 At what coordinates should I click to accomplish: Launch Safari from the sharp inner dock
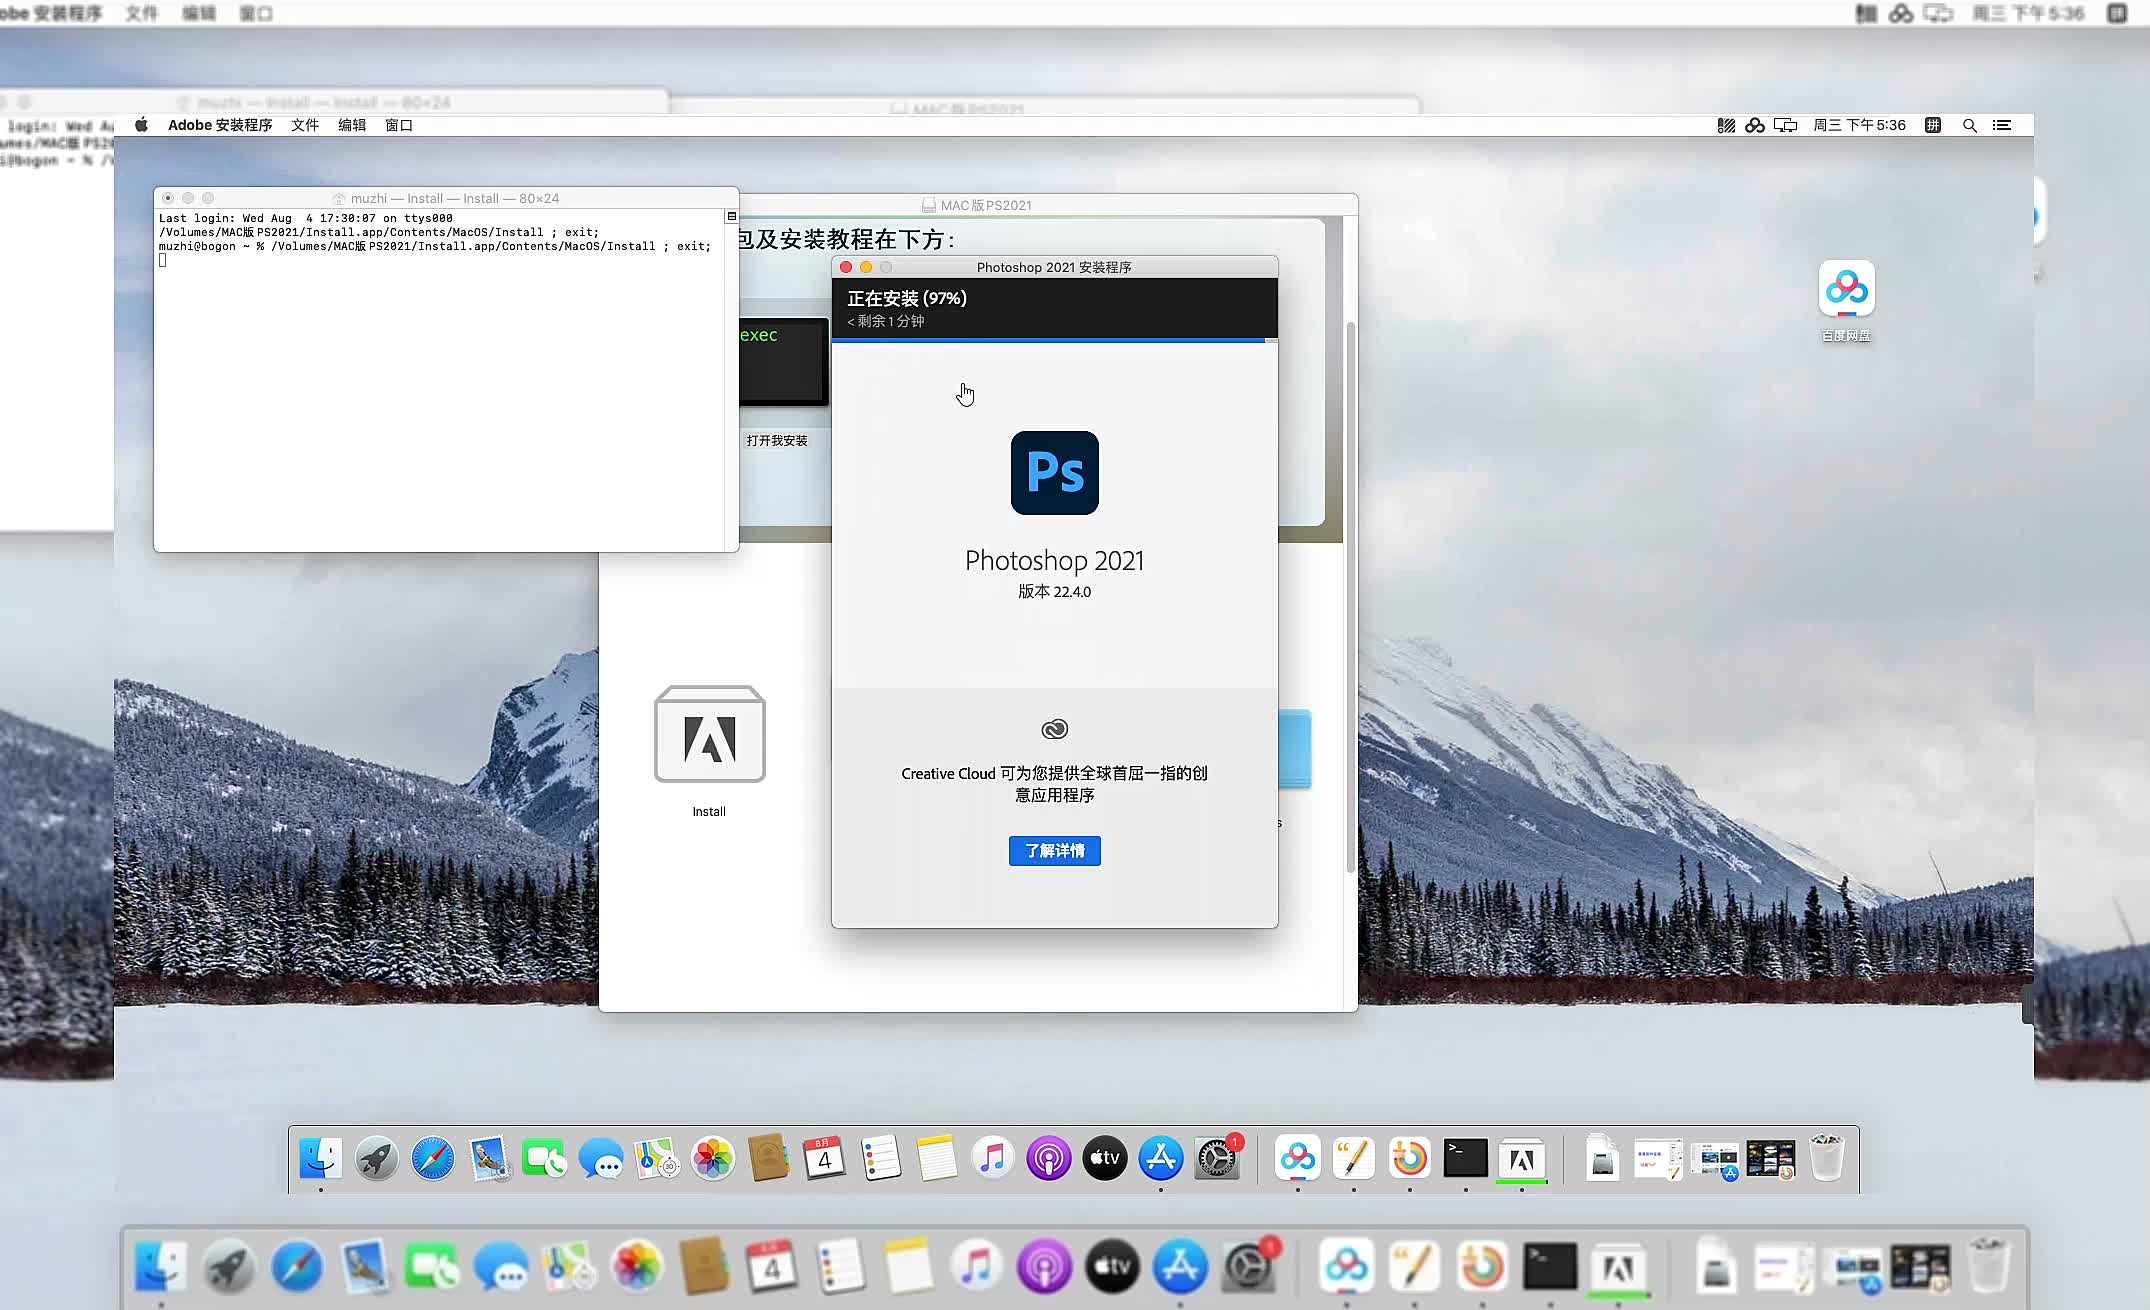coord(433,1159)
